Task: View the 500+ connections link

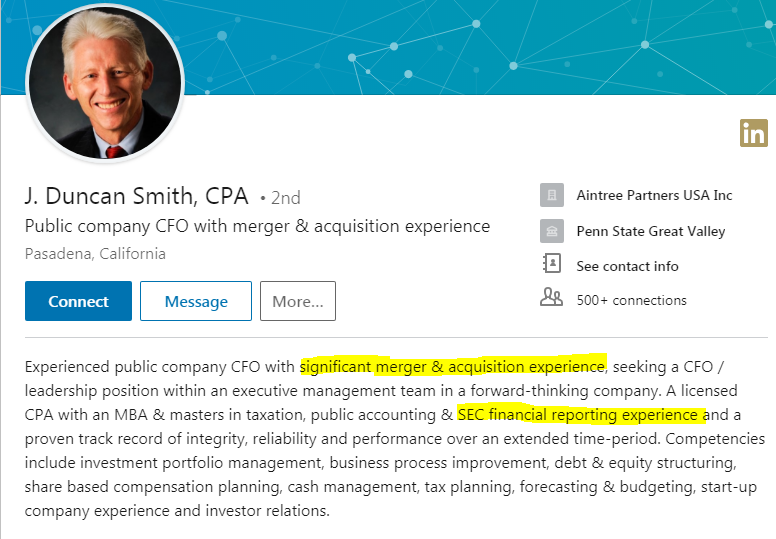Action: 631,300
